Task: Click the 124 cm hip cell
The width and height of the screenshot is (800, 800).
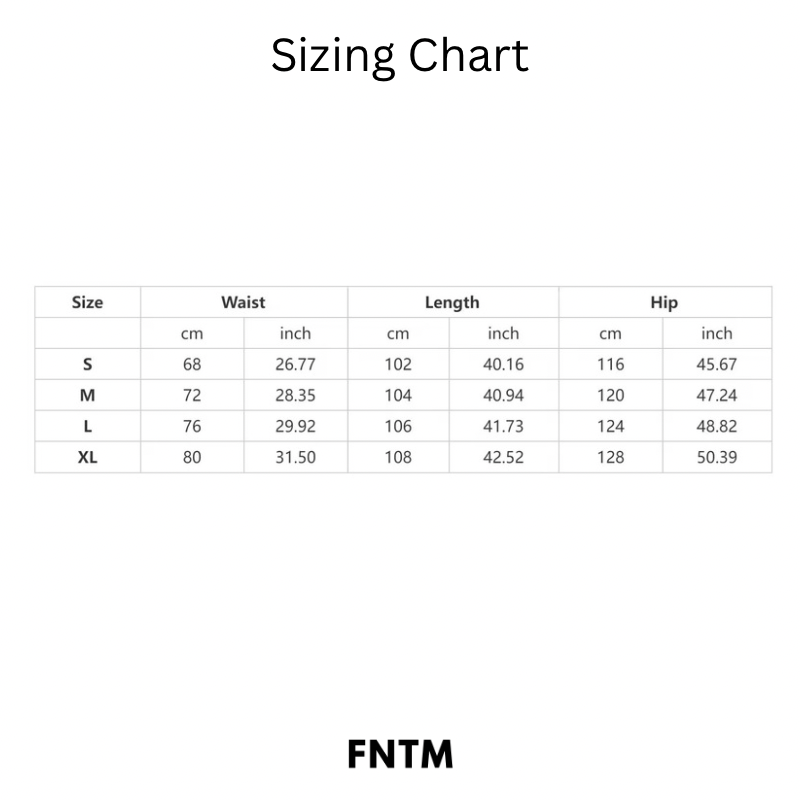Action: (610, 426)
